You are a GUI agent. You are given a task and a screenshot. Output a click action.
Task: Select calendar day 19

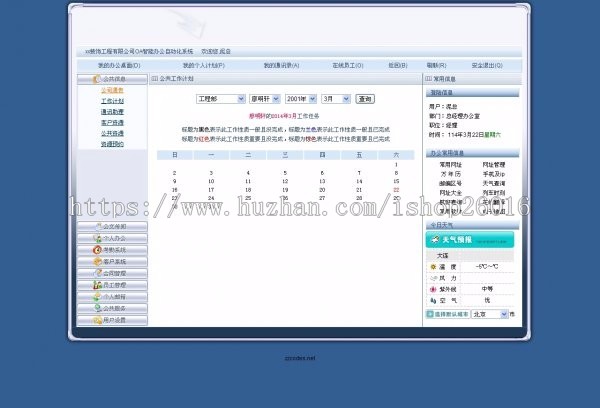(x=285, y=190)
